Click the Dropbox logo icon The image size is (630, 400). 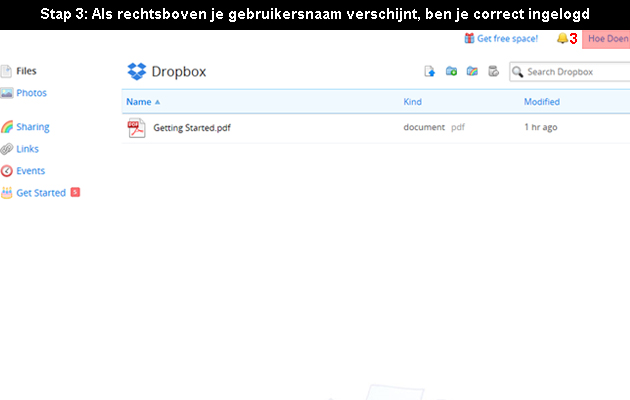tap(137, 71)
